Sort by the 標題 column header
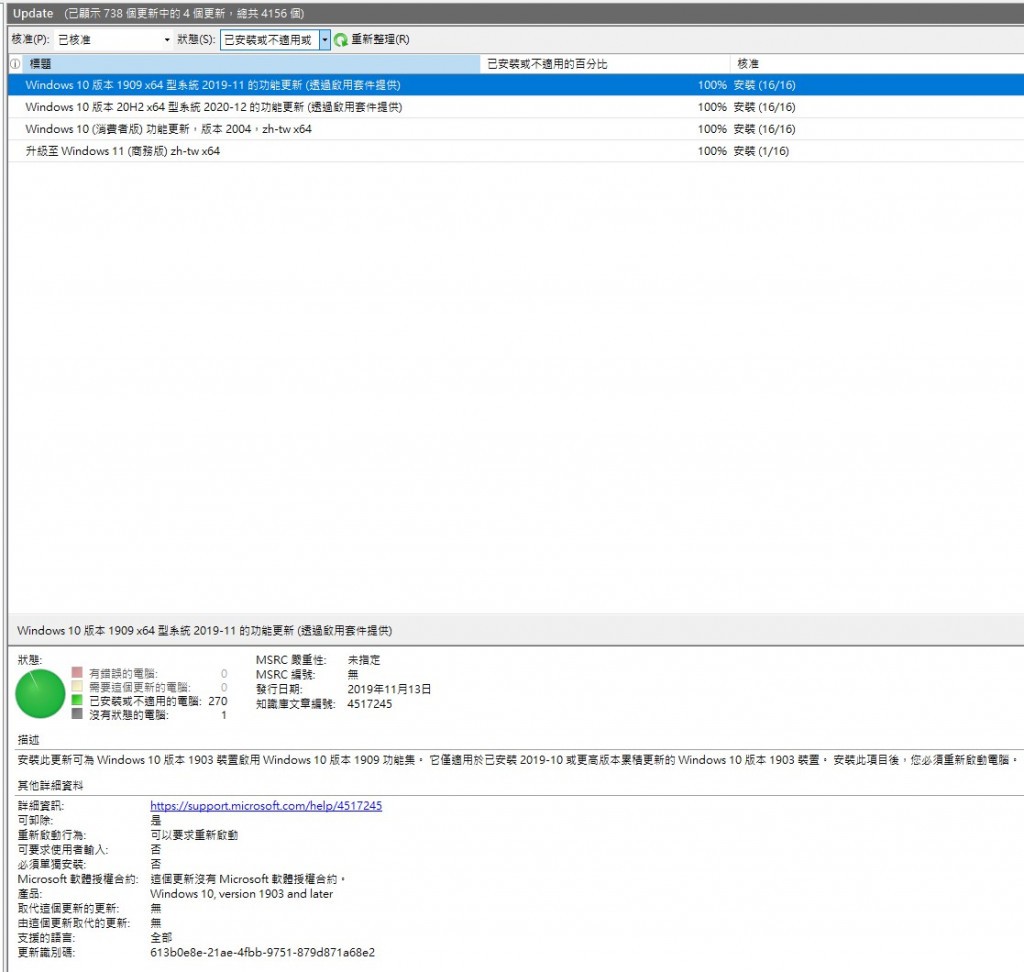This screenshot has height=972, width=1024. point(251,64)
